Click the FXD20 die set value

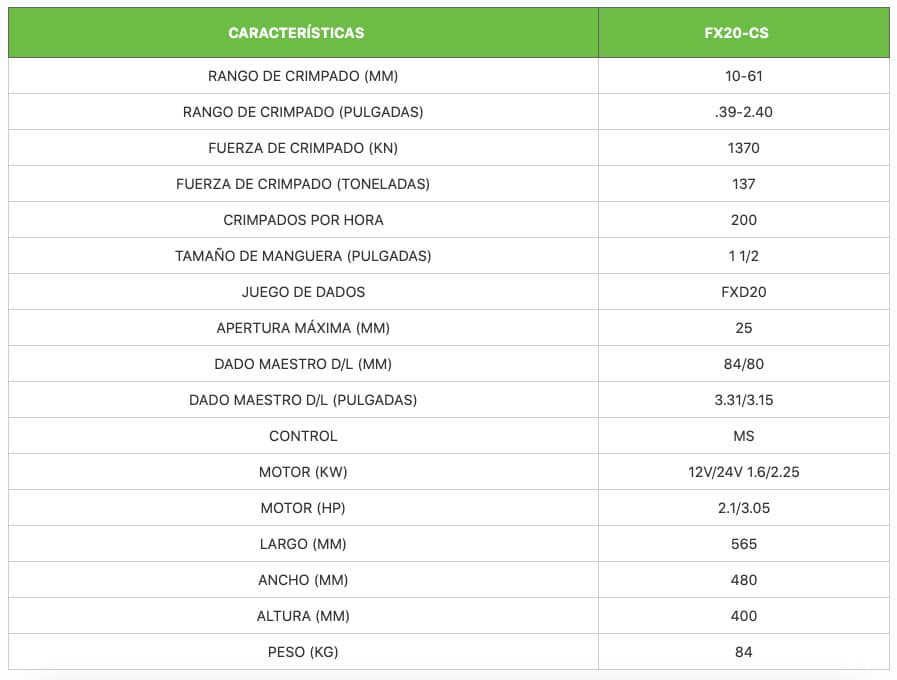pyautogui.click(x=743, y=292)
